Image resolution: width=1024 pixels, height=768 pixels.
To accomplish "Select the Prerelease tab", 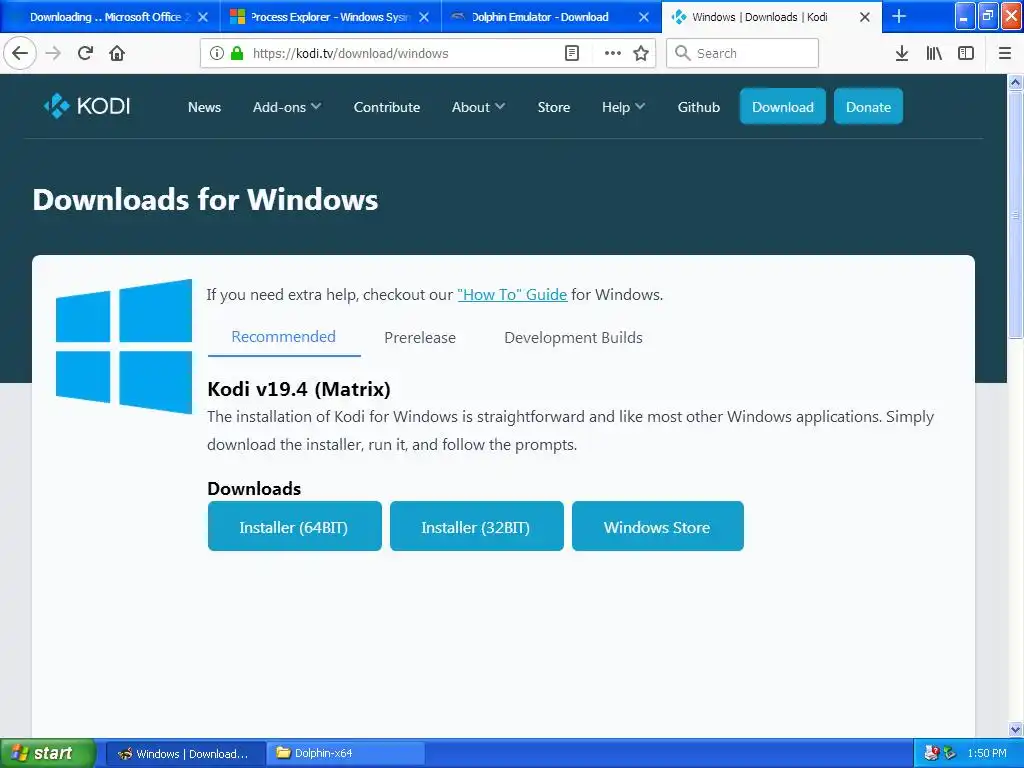I will 420,338.
